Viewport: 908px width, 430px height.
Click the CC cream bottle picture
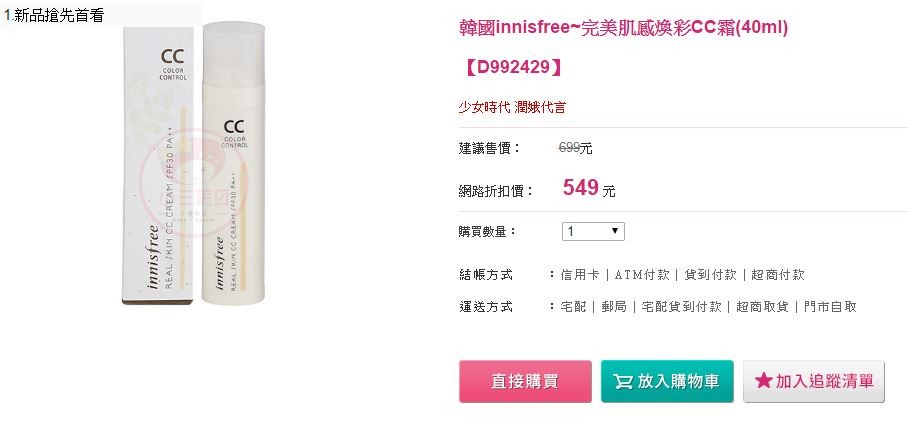pos(233,163)
